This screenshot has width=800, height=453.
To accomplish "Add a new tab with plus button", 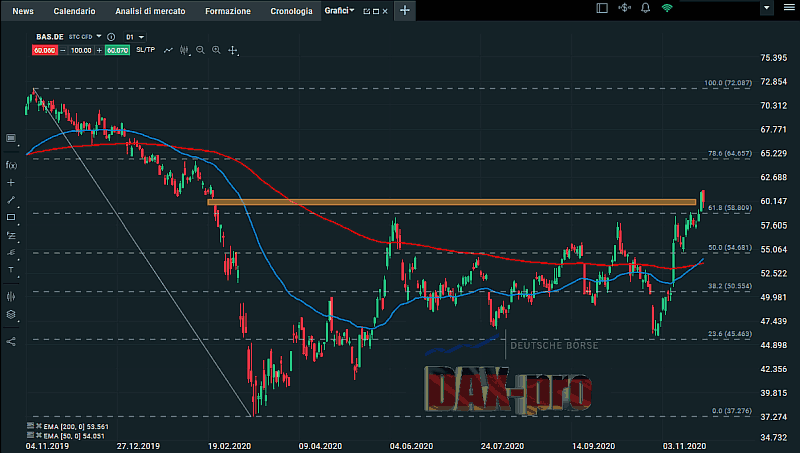I will (x=405, y=10).
